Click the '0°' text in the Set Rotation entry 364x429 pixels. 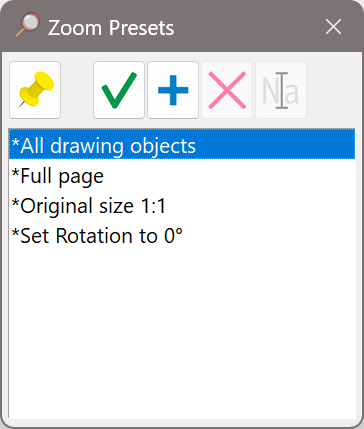[x=174, y=236]
